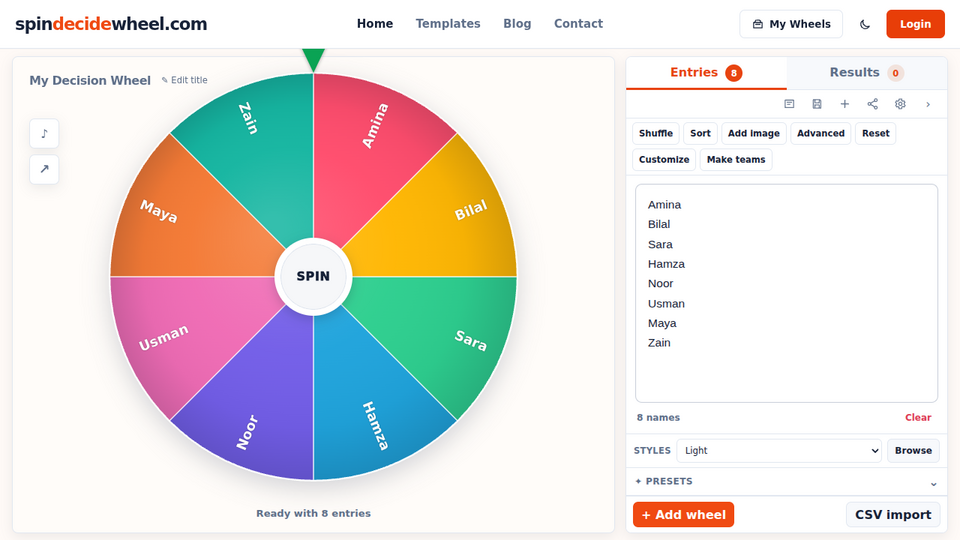Open the Styles dropdown set to Light
This screenshot has width=960, height=540.
[779, 451]
